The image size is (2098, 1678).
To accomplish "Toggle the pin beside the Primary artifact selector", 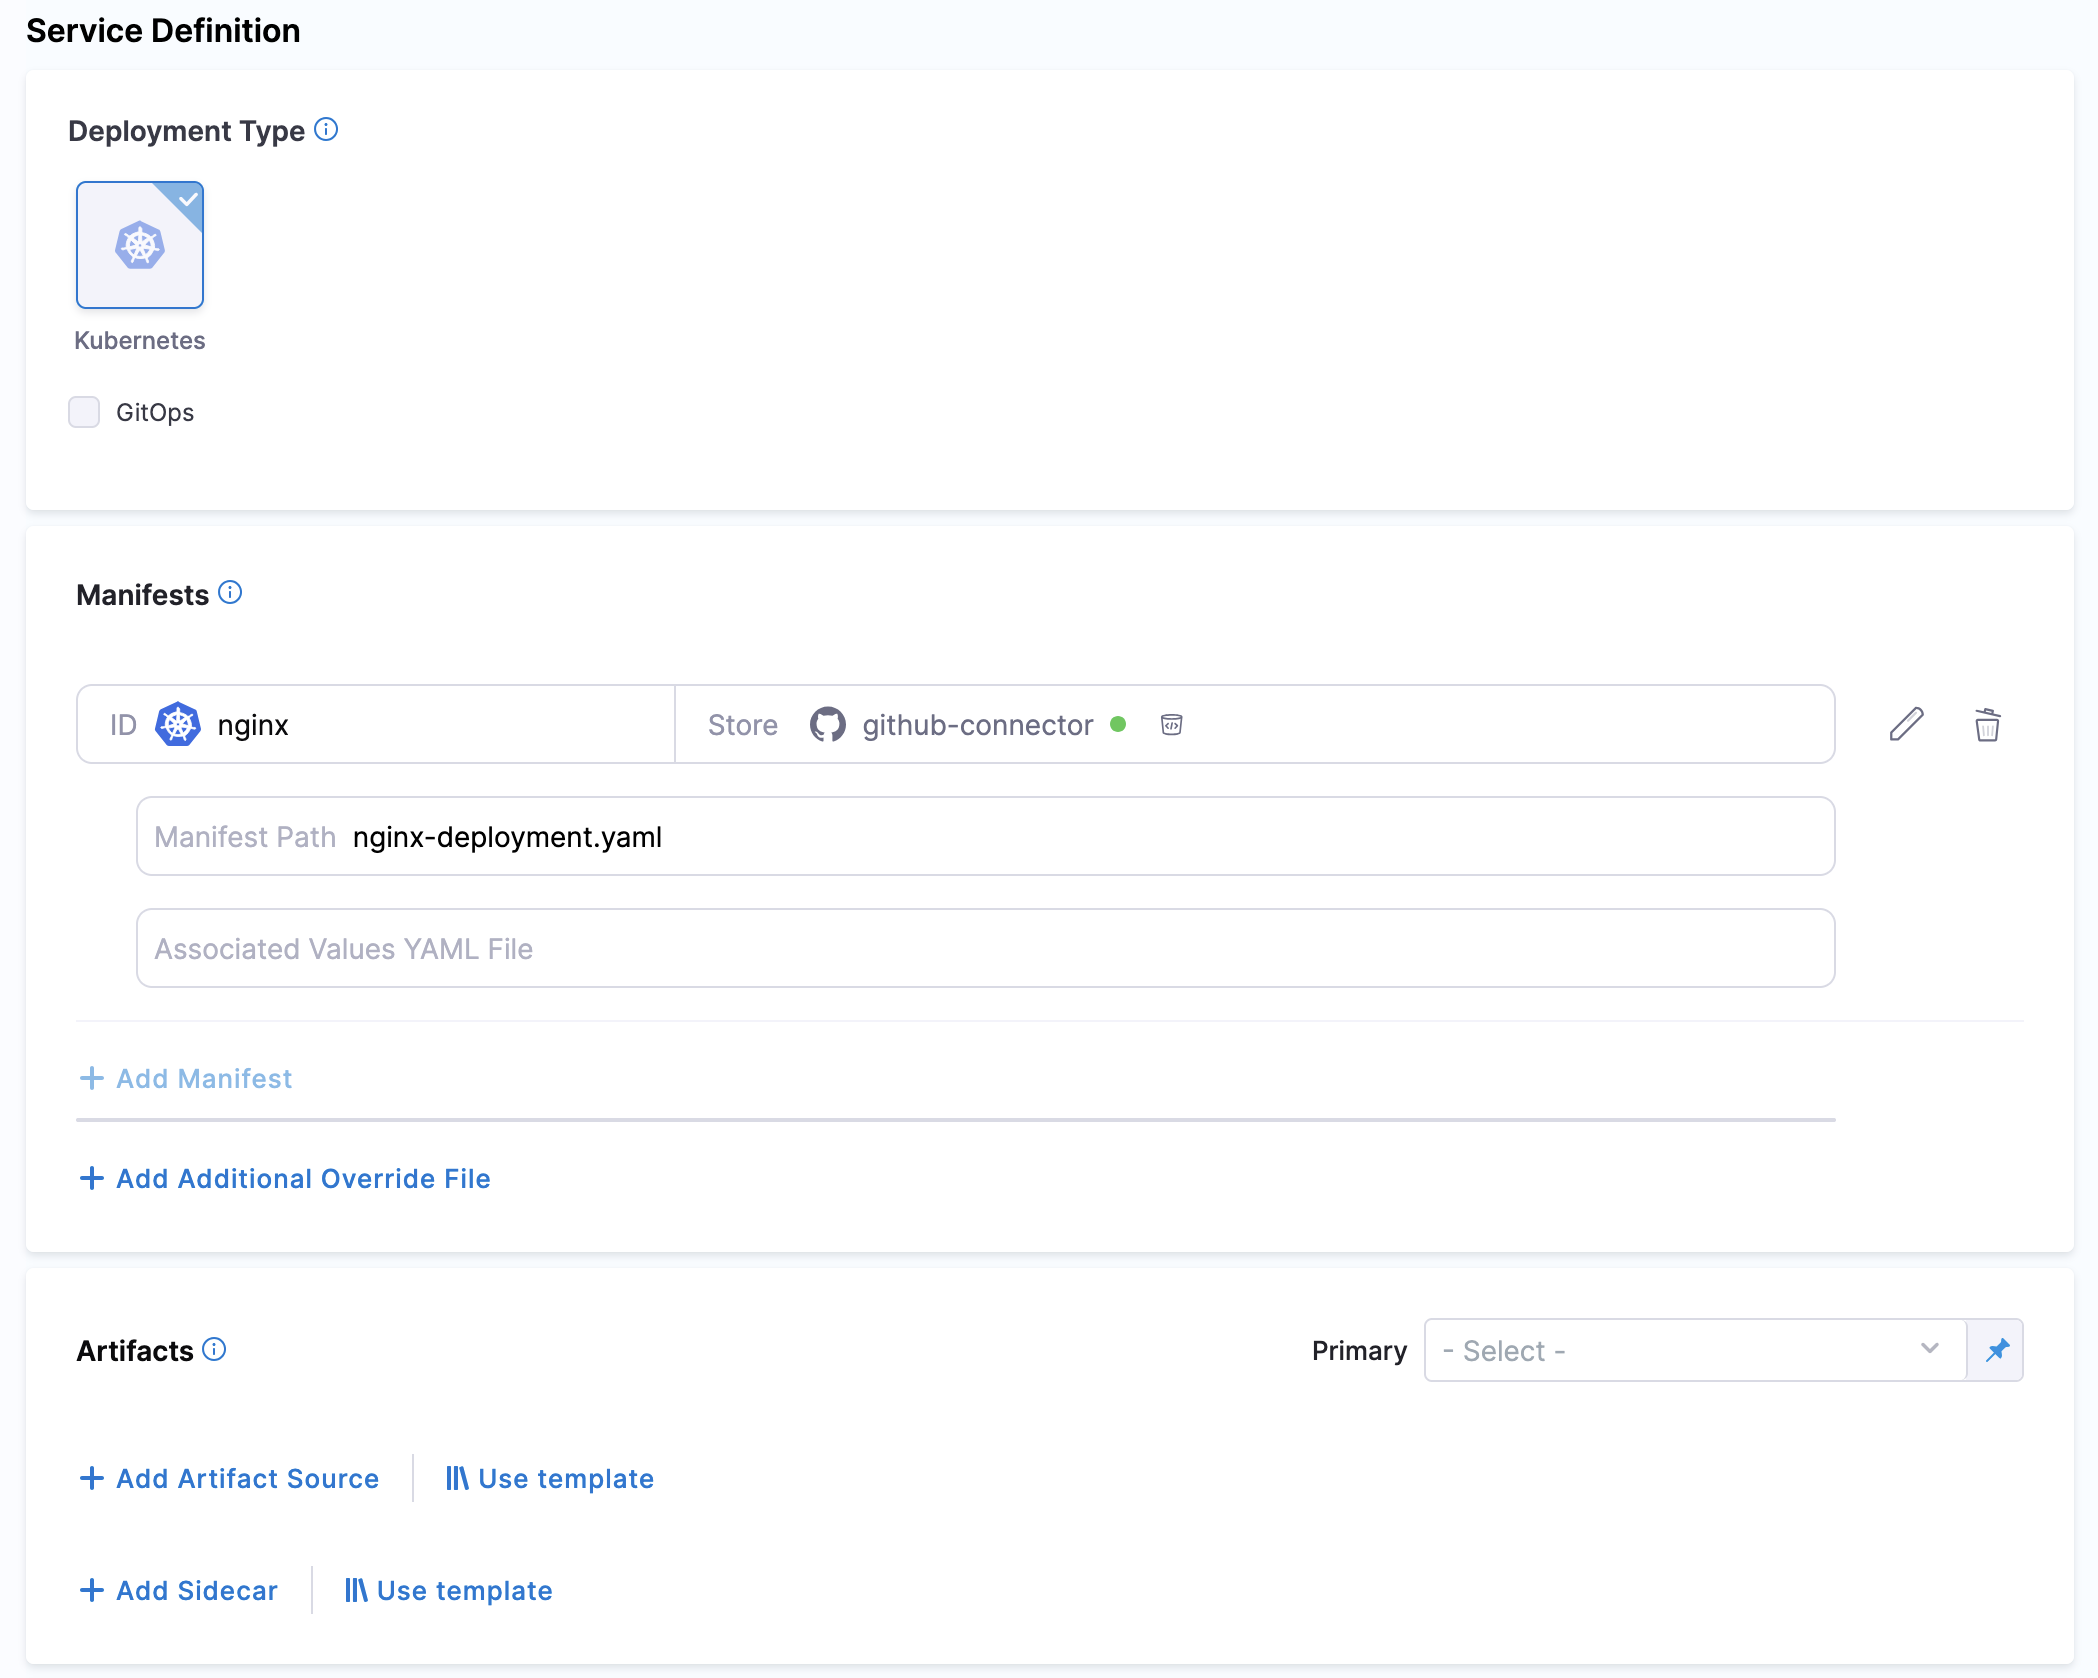I will coord(1996,1349).
